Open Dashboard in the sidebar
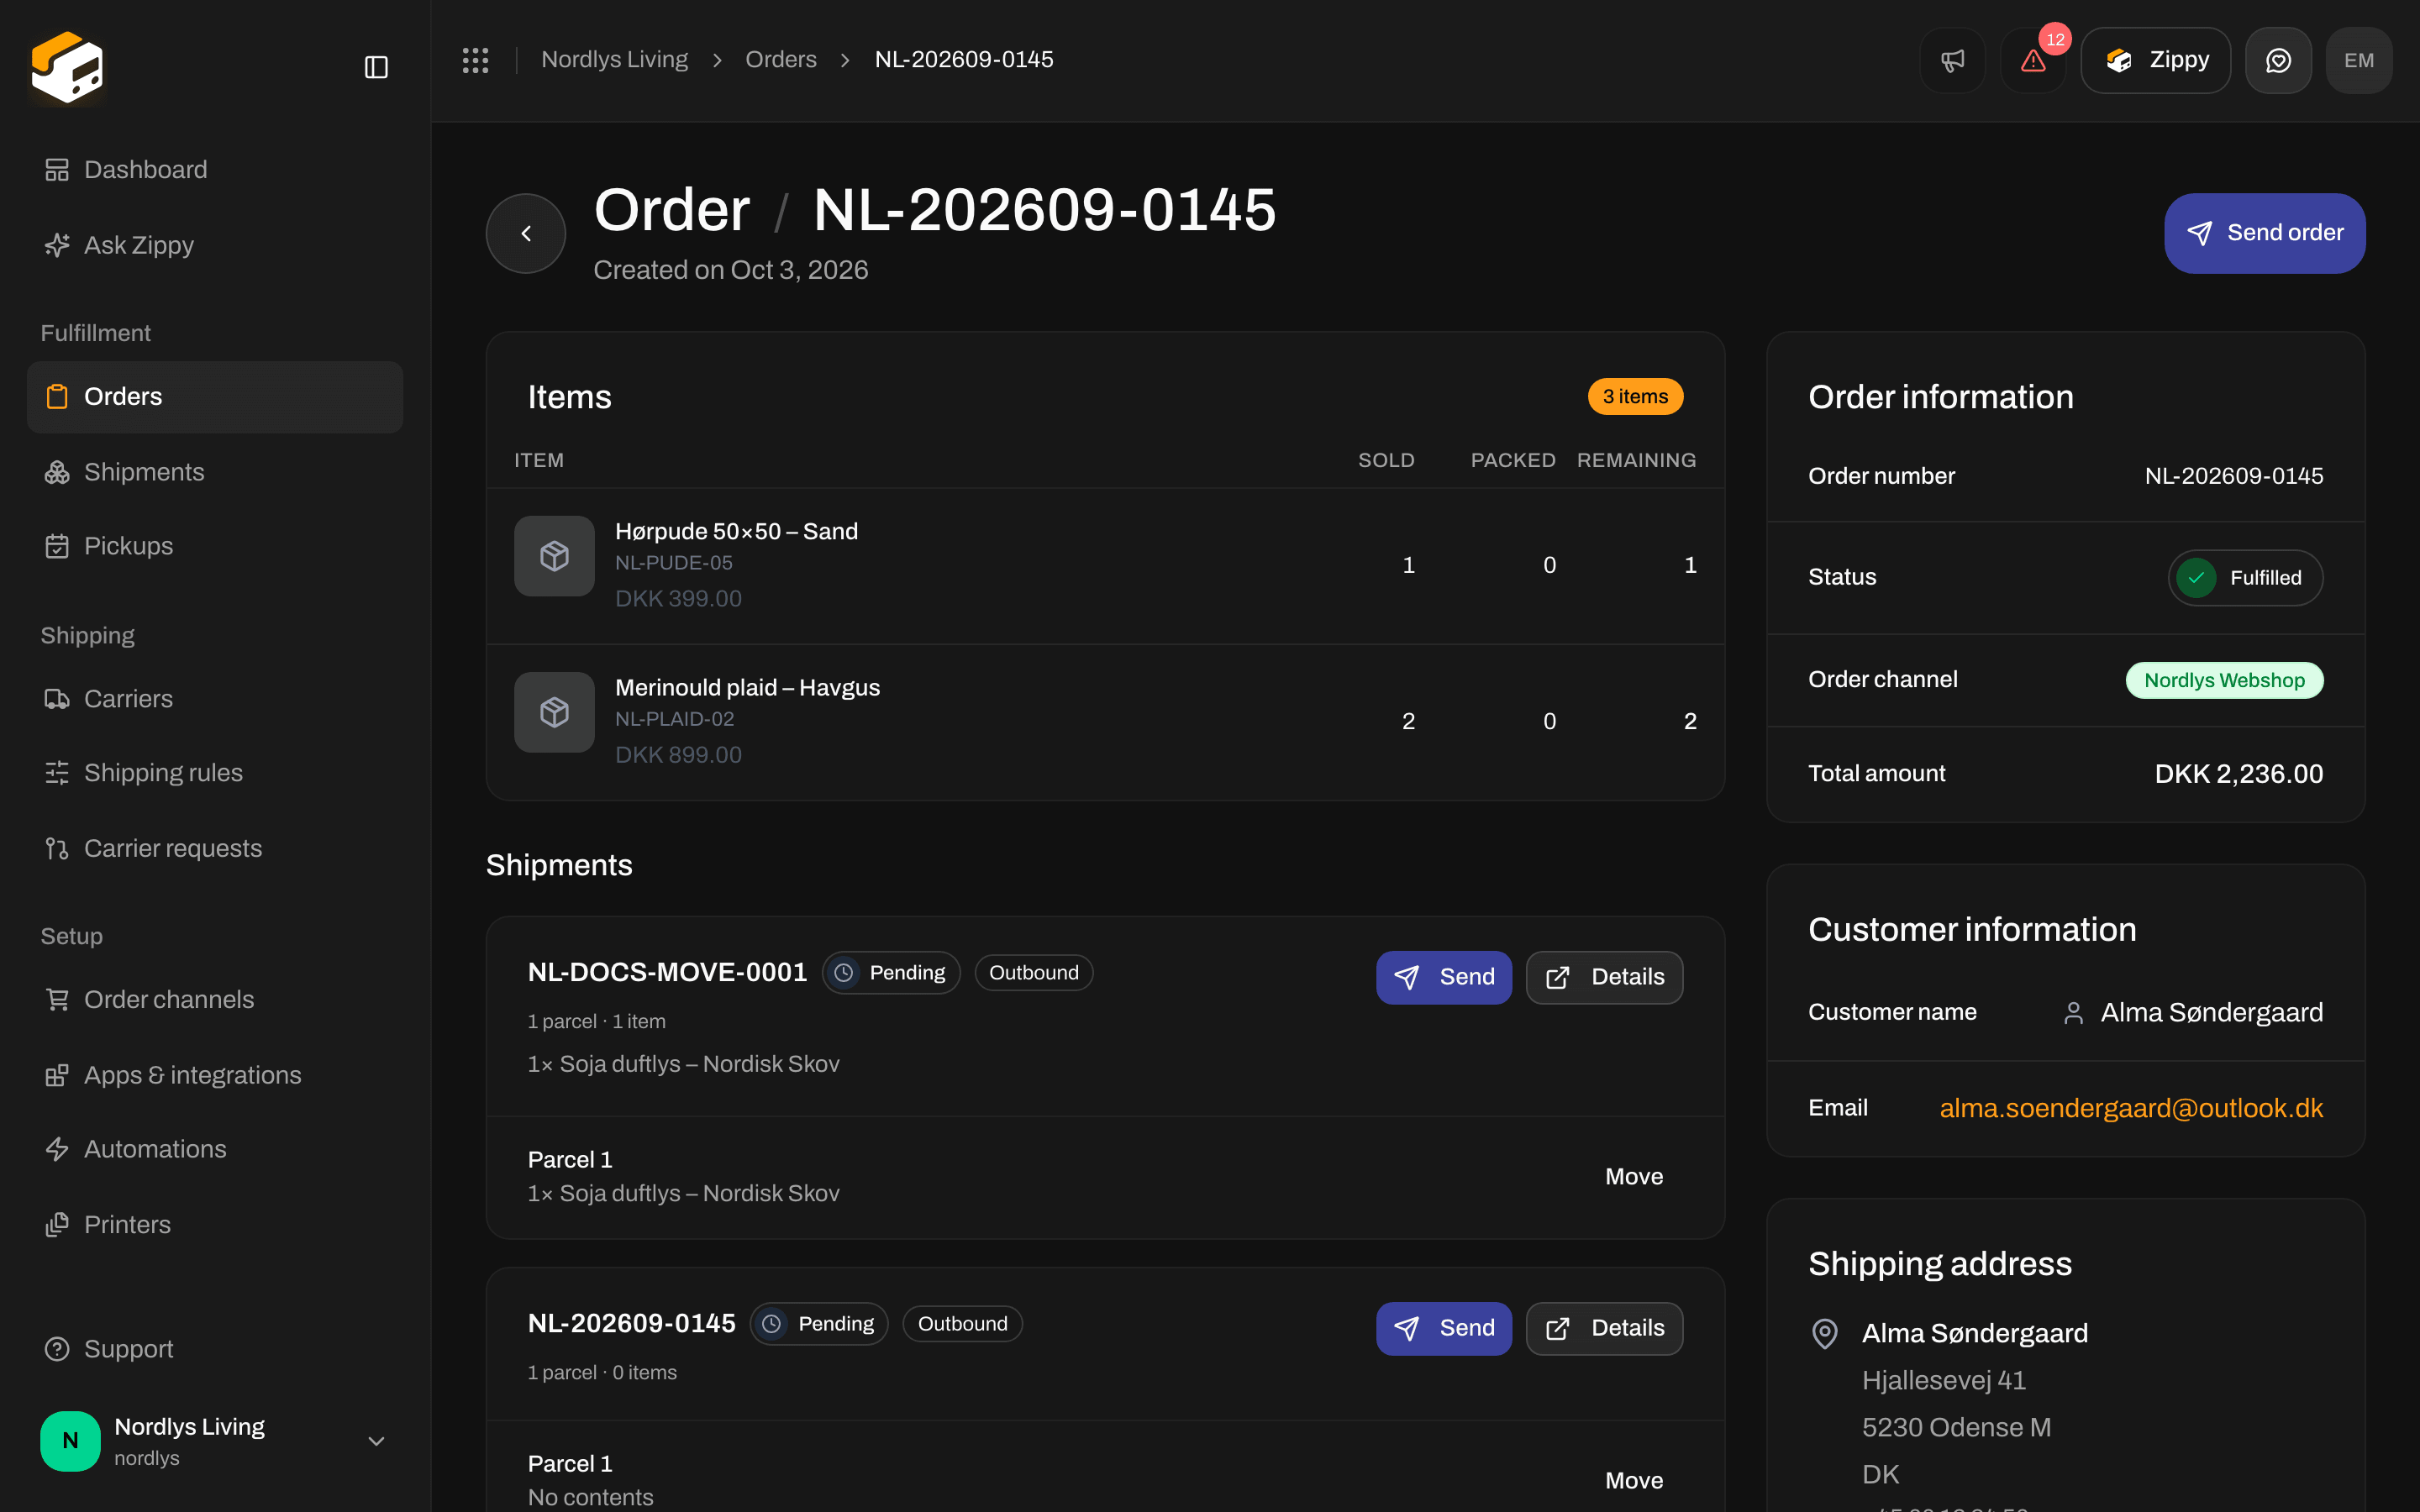The height and width of the screenshot is (1512, 2420). pyautogui.click(x=215, y=170)
